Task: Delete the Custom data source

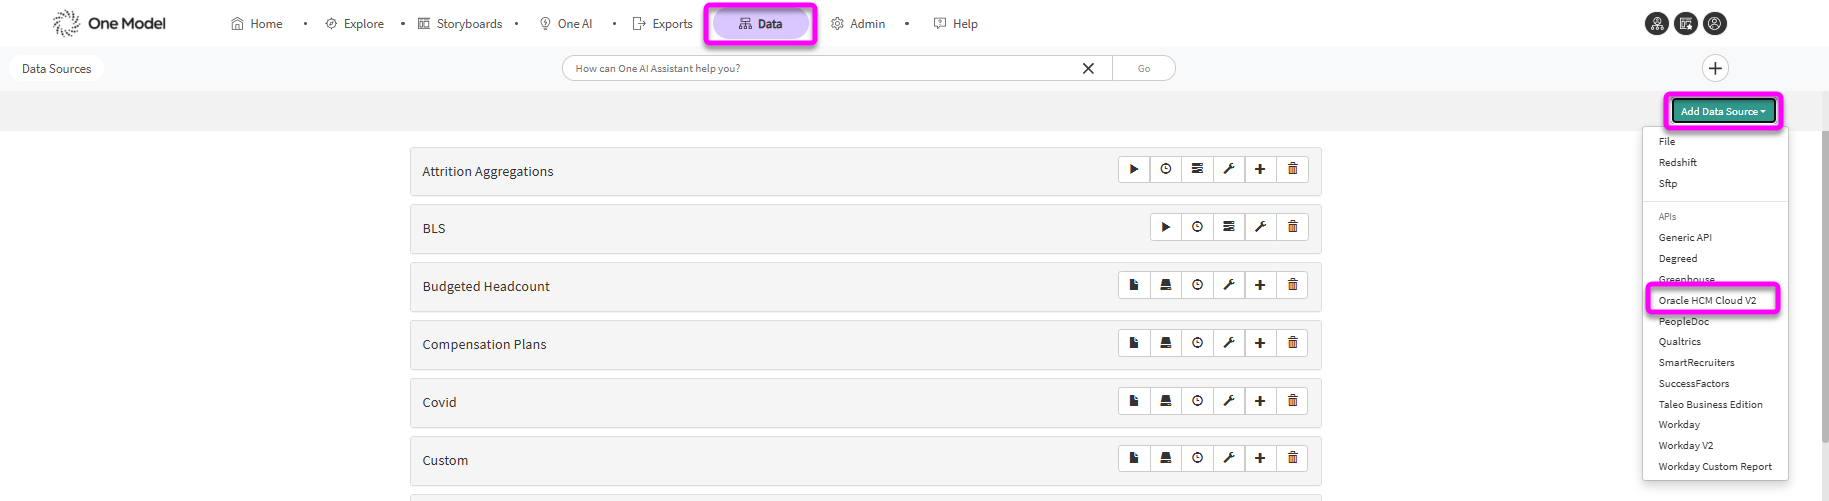Action: pyautogui.click(x=1292, y=458)
